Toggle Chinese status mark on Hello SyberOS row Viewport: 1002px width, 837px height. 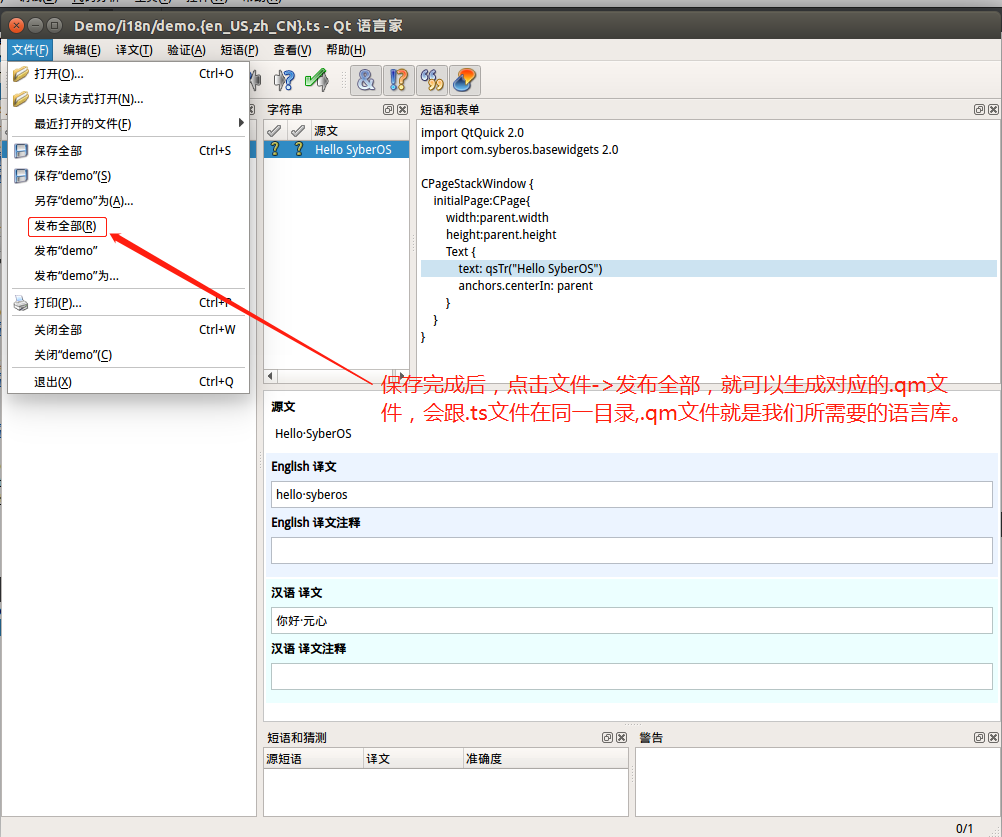pos(297,150)
